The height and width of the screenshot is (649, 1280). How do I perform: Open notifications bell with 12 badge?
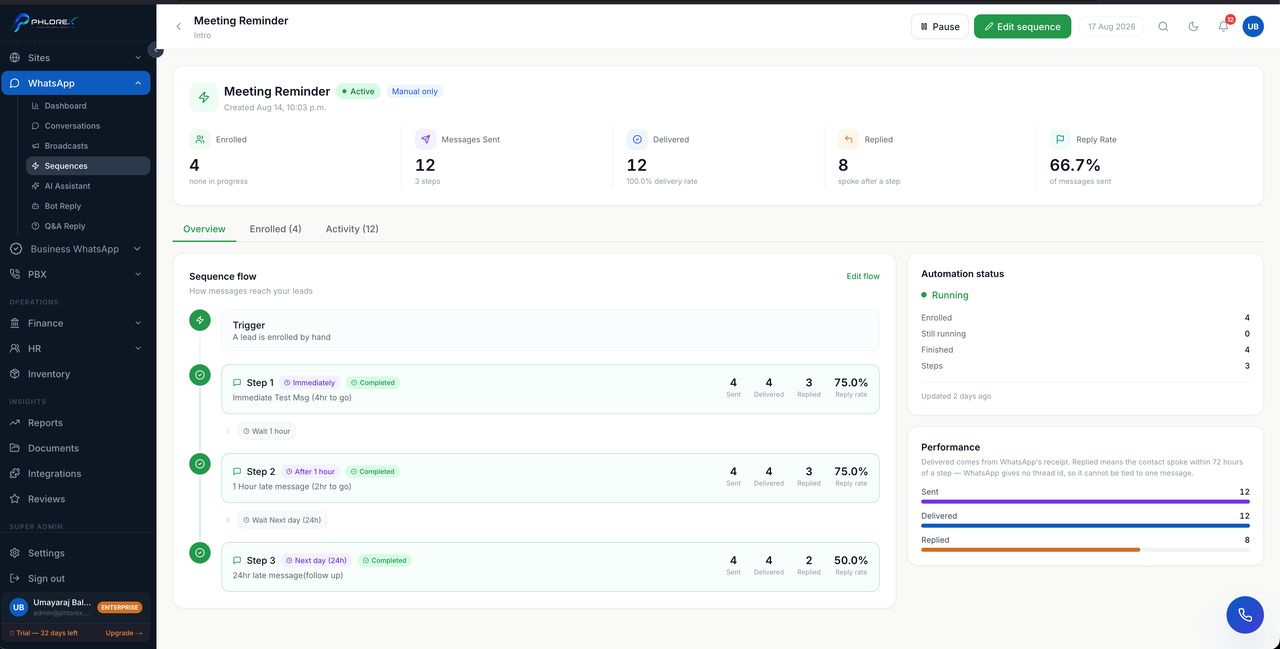[1224, 26]
